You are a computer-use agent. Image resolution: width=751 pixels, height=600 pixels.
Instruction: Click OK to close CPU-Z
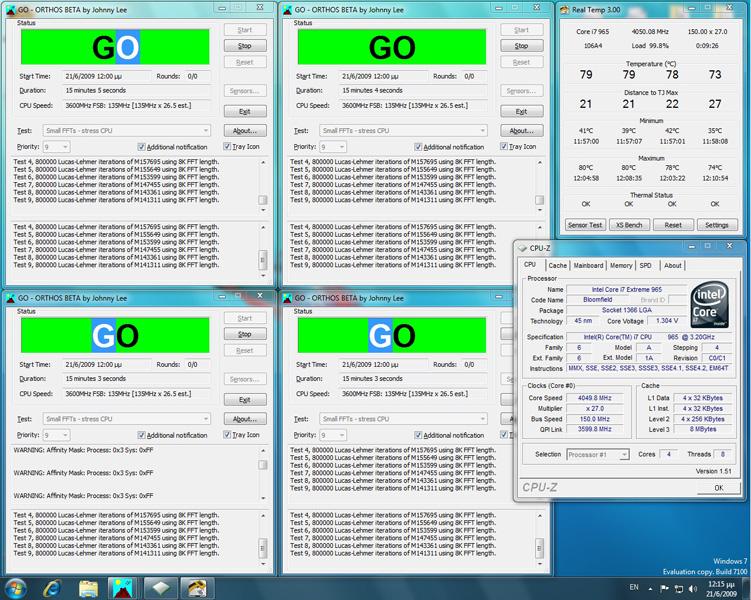pyautogui.click(x=718, y=487)
